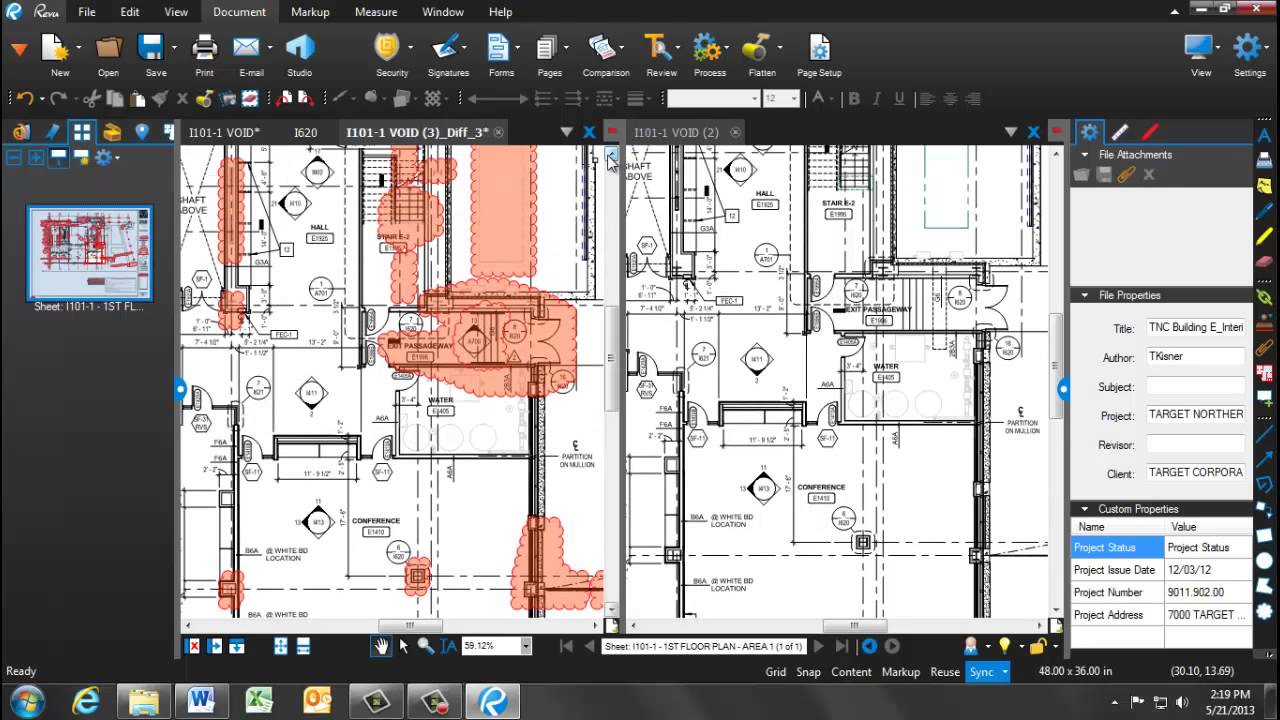This screenshot has width=1280, height=720.
Task: Open the Measure menu
Action: click(x=376, y=12)
